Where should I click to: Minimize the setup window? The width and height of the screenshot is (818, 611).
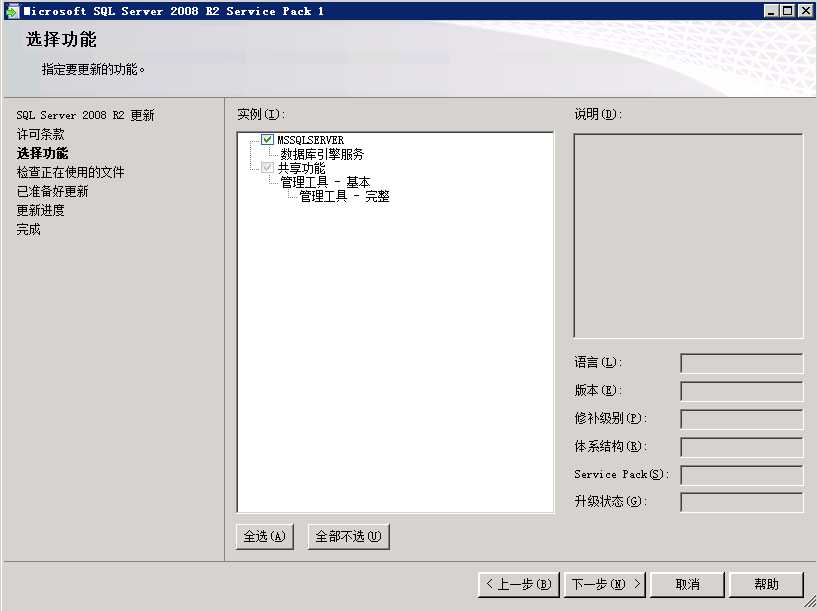click(x=771, y=11)
